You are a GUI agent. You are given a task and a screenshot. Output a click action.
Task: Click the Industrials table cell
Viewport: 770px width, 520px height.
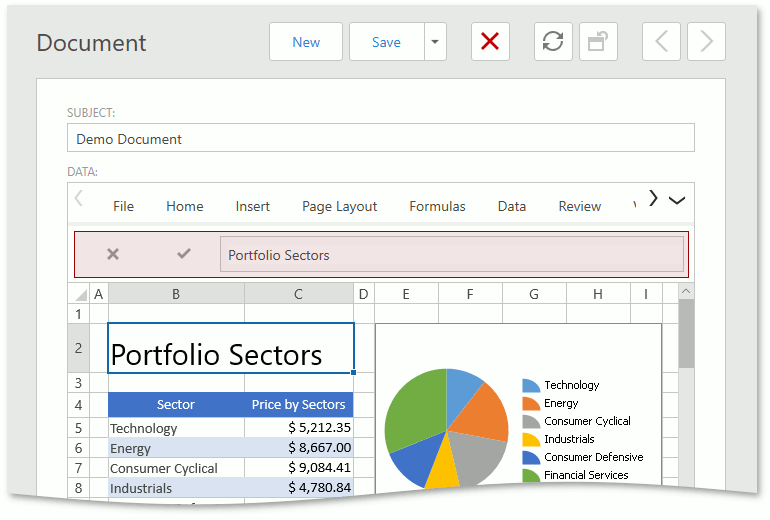pyautogui.click(x=176, y=488)
